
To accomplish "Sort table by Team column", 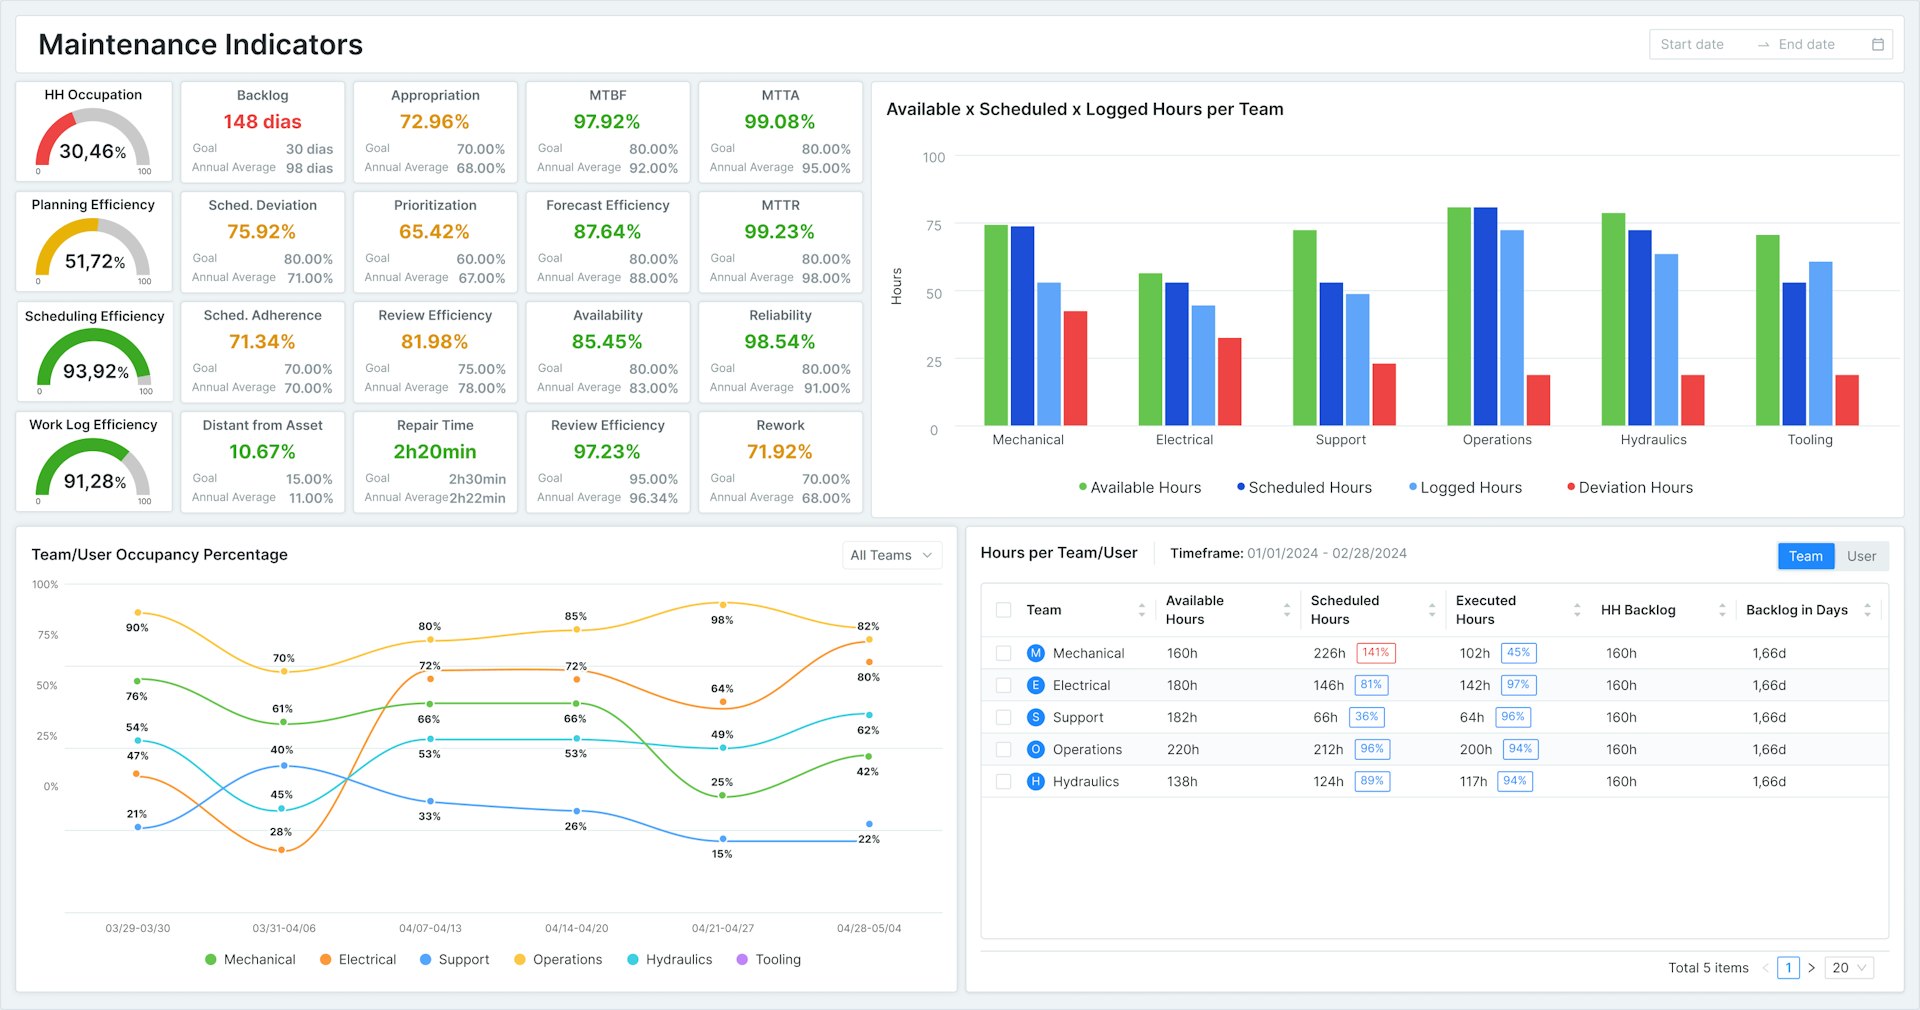I will click(x=1141, y=610).
